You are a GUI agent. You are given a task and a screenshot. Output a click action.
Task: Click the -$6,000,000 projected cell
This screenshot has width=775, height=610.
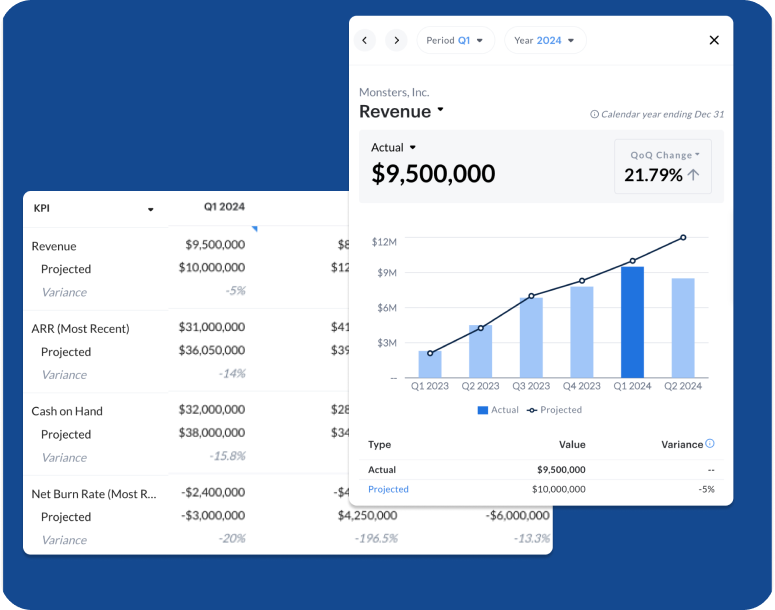click(517, 516)
